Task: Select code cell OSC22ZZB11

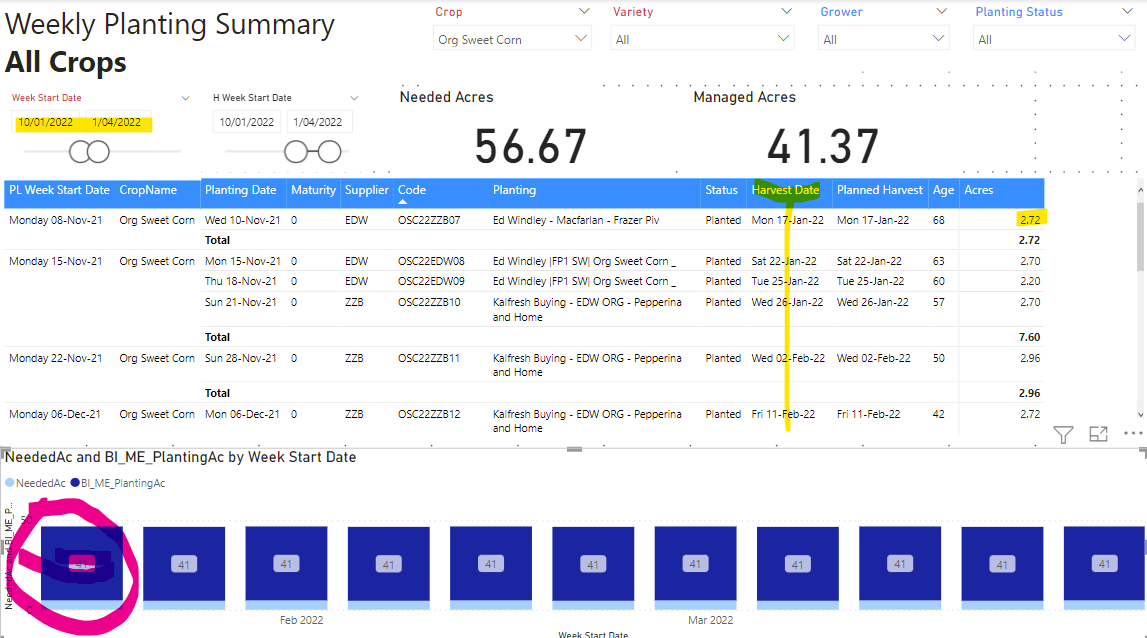Action: [429, 359]
